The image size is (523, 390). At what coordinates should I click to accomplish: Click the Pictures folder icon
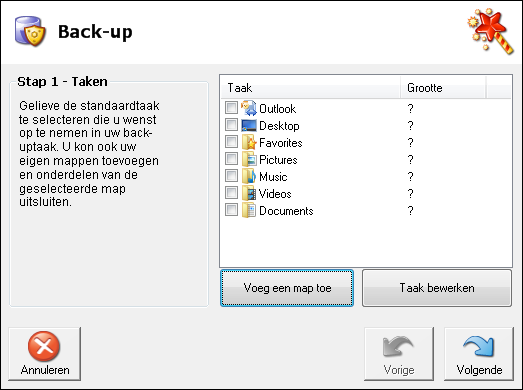pos(249,159)
